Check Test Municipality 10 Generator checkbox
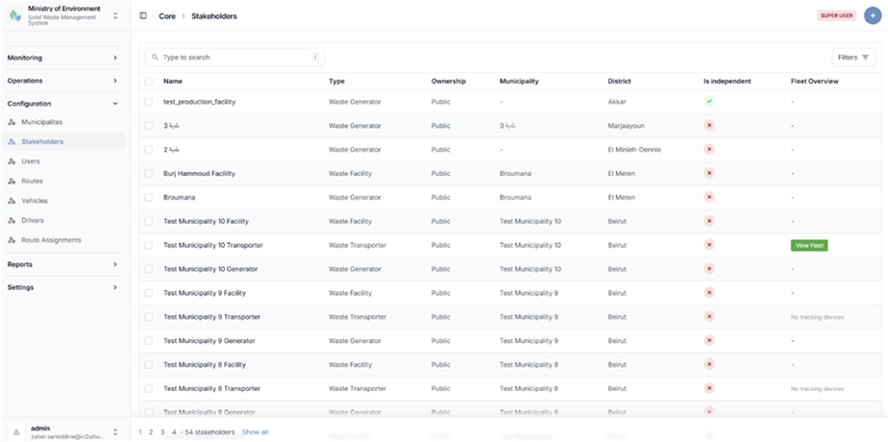Viewport: 888px width, 442px height. 148,269
